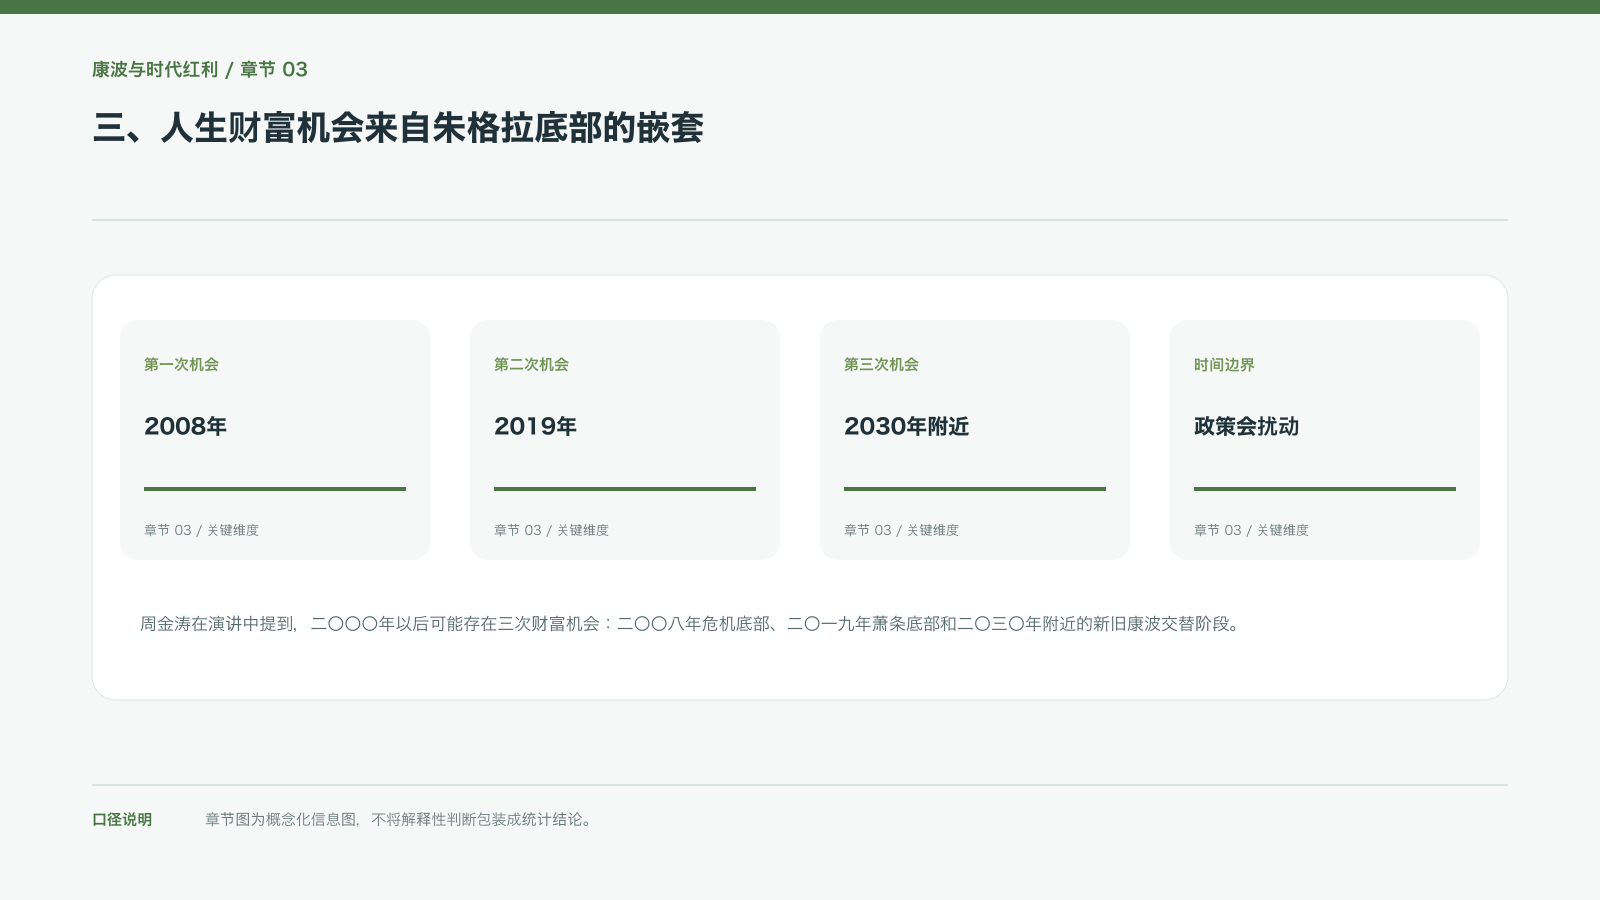Image resolution: width=1600 pixels, height=900 pixels.
Task: Select the slide title "三、人生财富机会来自朱格拉底部的嵌套"
Action: coord(398,128)
